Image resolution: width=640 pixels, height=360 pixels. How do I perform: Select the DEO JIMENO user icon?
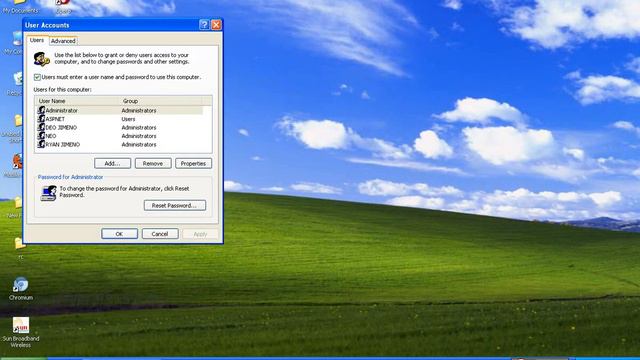[x=41, y=127]
